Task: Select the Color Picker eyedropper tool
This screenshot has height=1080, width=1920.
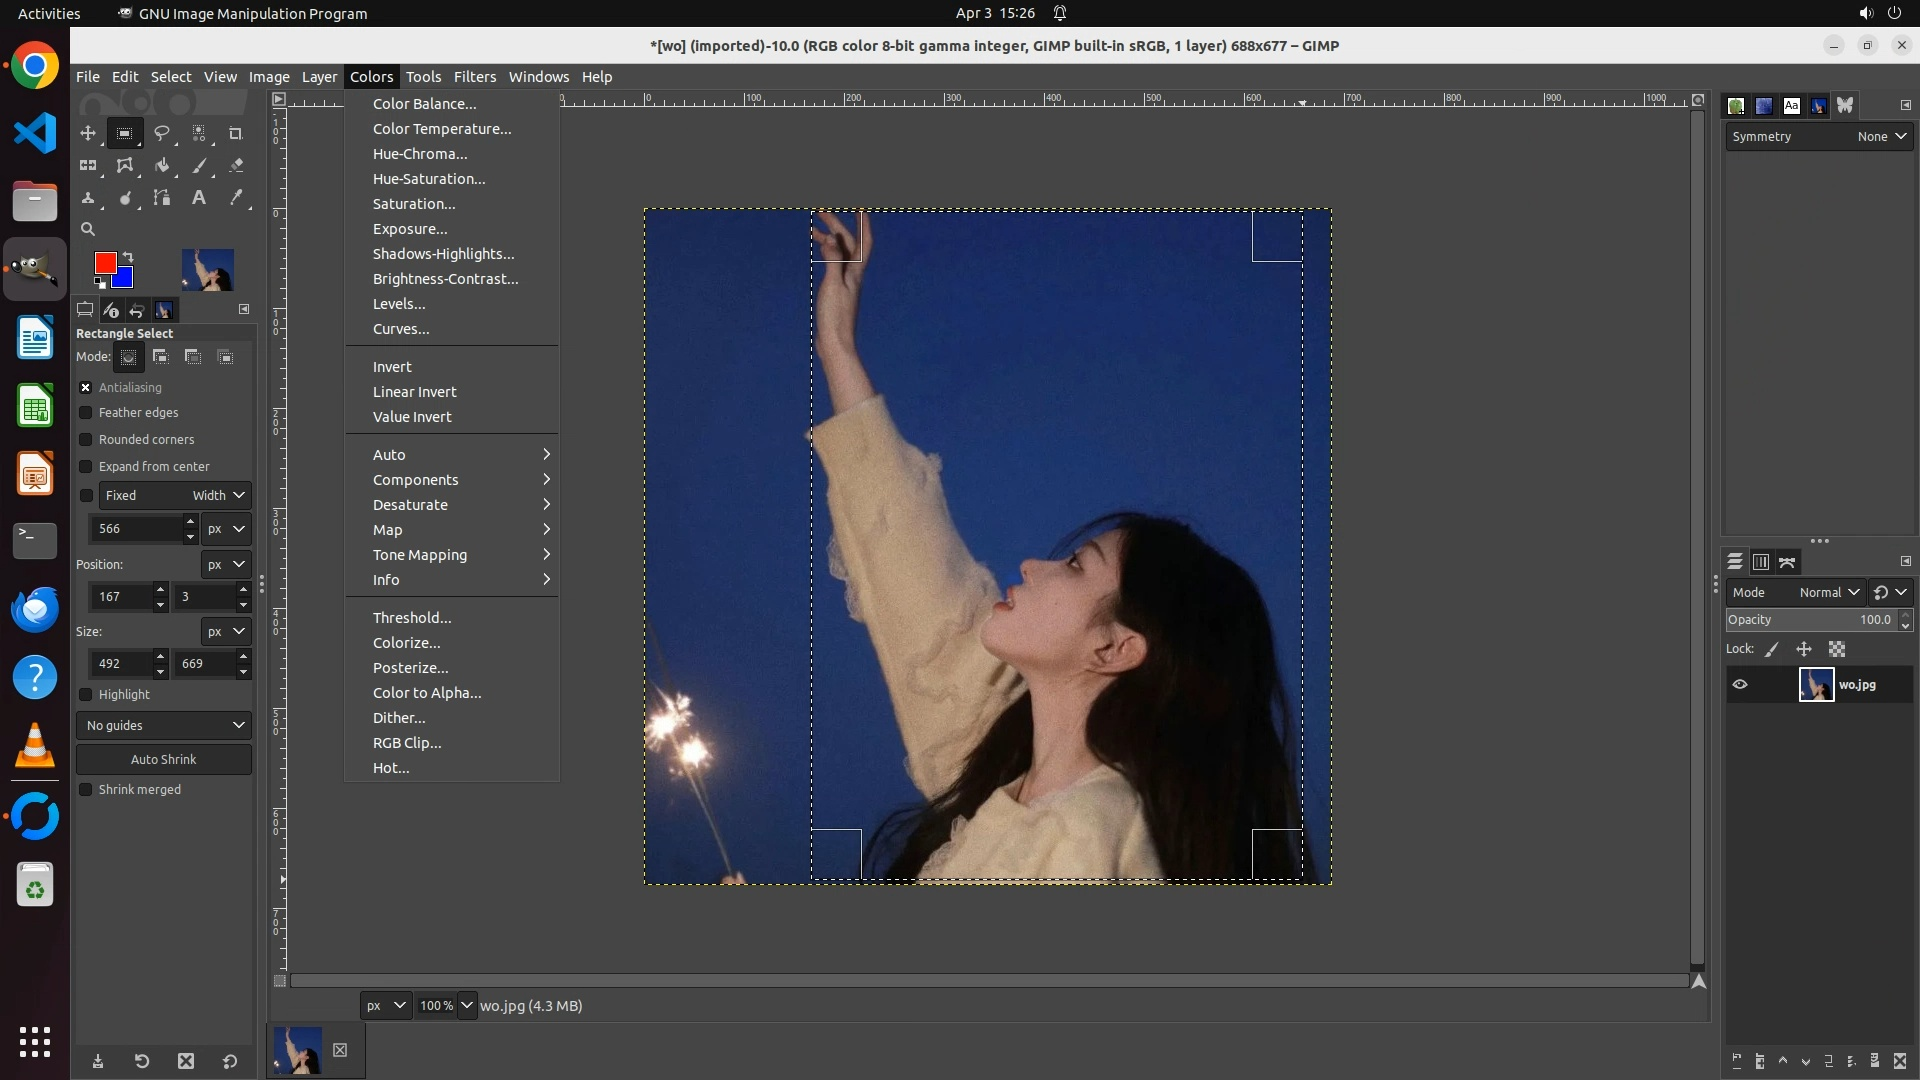Action: (236, 198)
